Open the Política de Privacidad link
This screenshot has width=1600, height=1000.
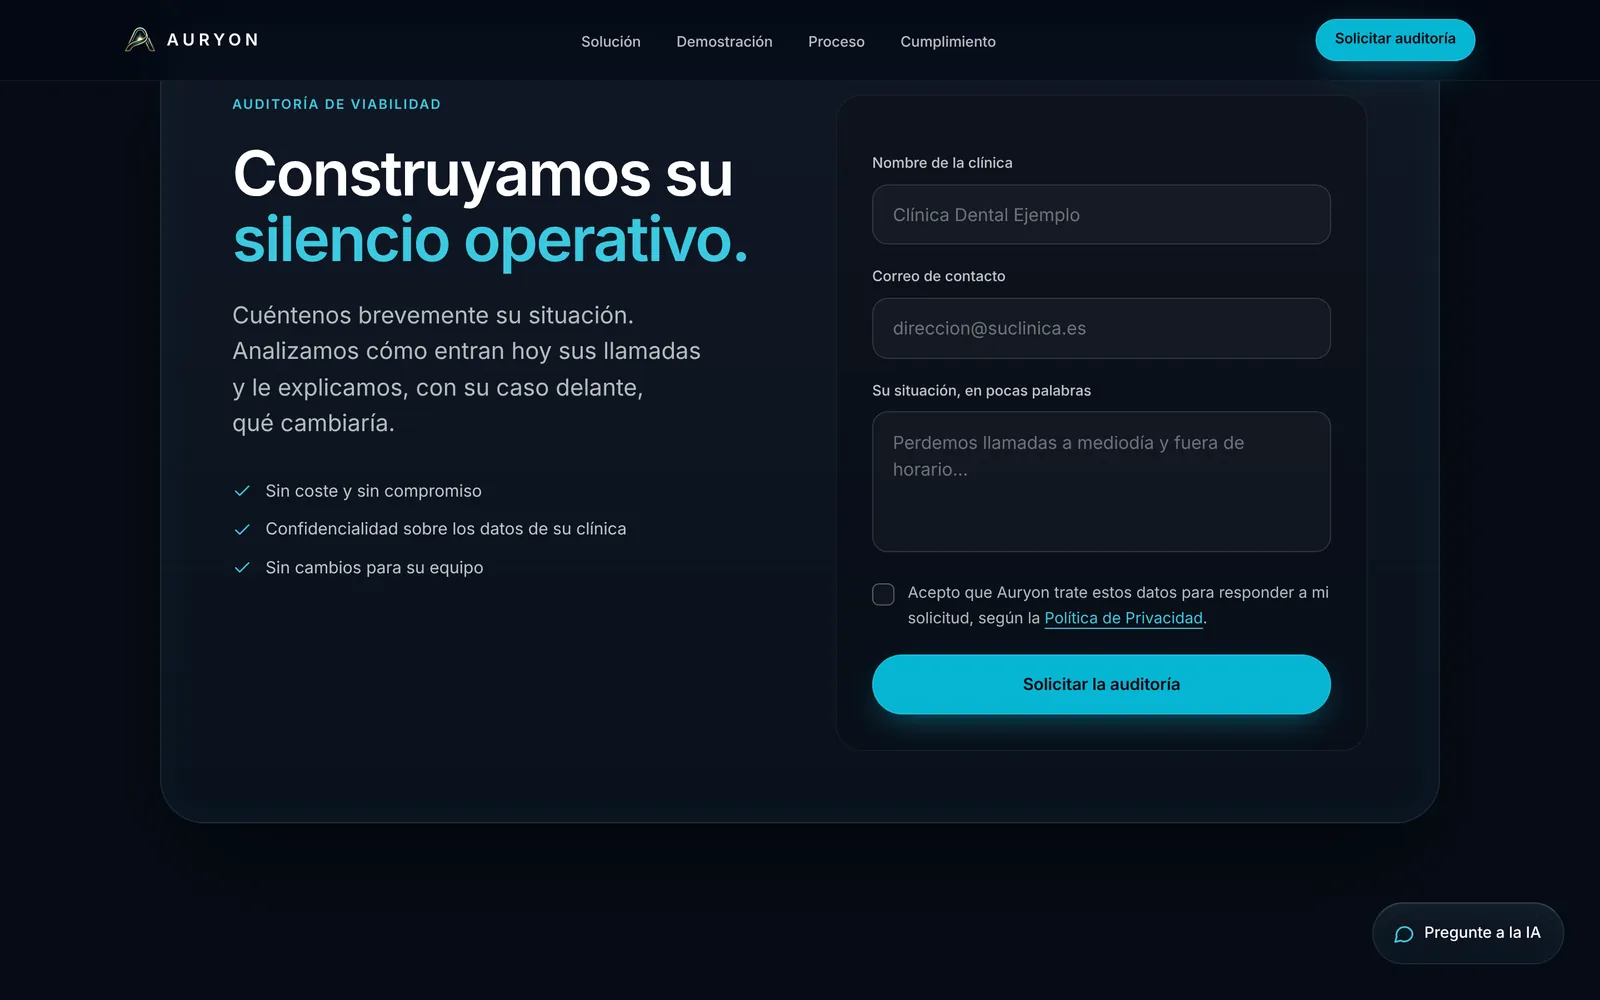(1123, 618)
